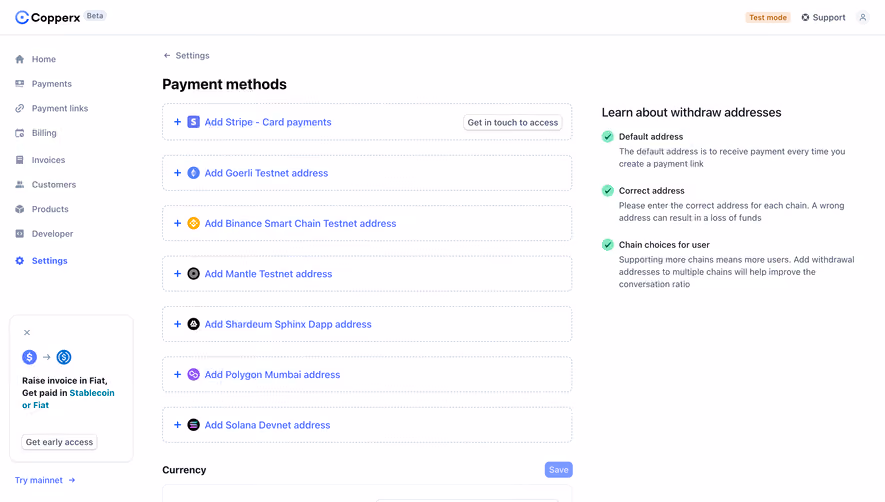Click the Billing icon
Screen dimensions: 885x502
click(x=20, y=133)
